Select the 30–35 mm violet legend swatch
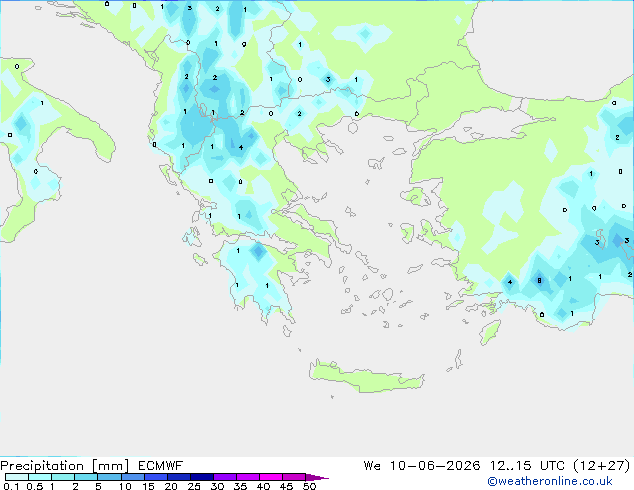 [225, 477]
